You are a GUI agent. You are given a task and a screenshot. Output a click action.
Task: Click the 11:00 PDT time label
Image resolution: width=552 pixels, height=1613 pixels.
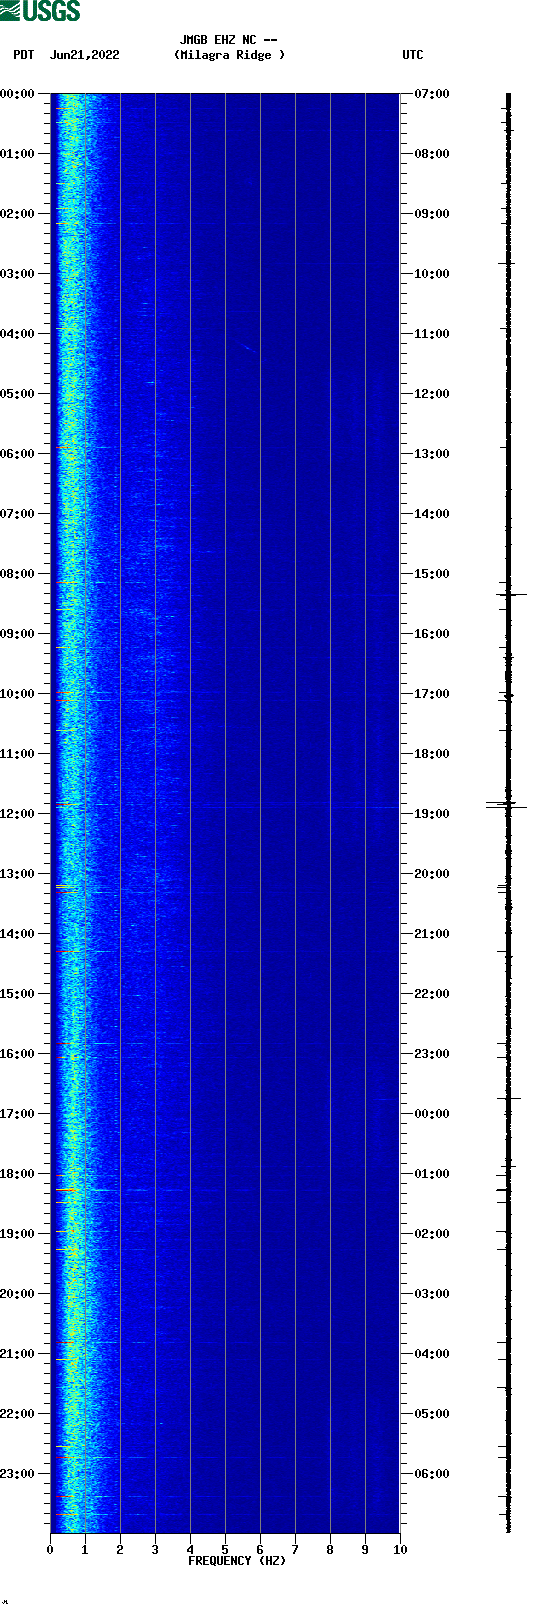[x=17, y=754]
